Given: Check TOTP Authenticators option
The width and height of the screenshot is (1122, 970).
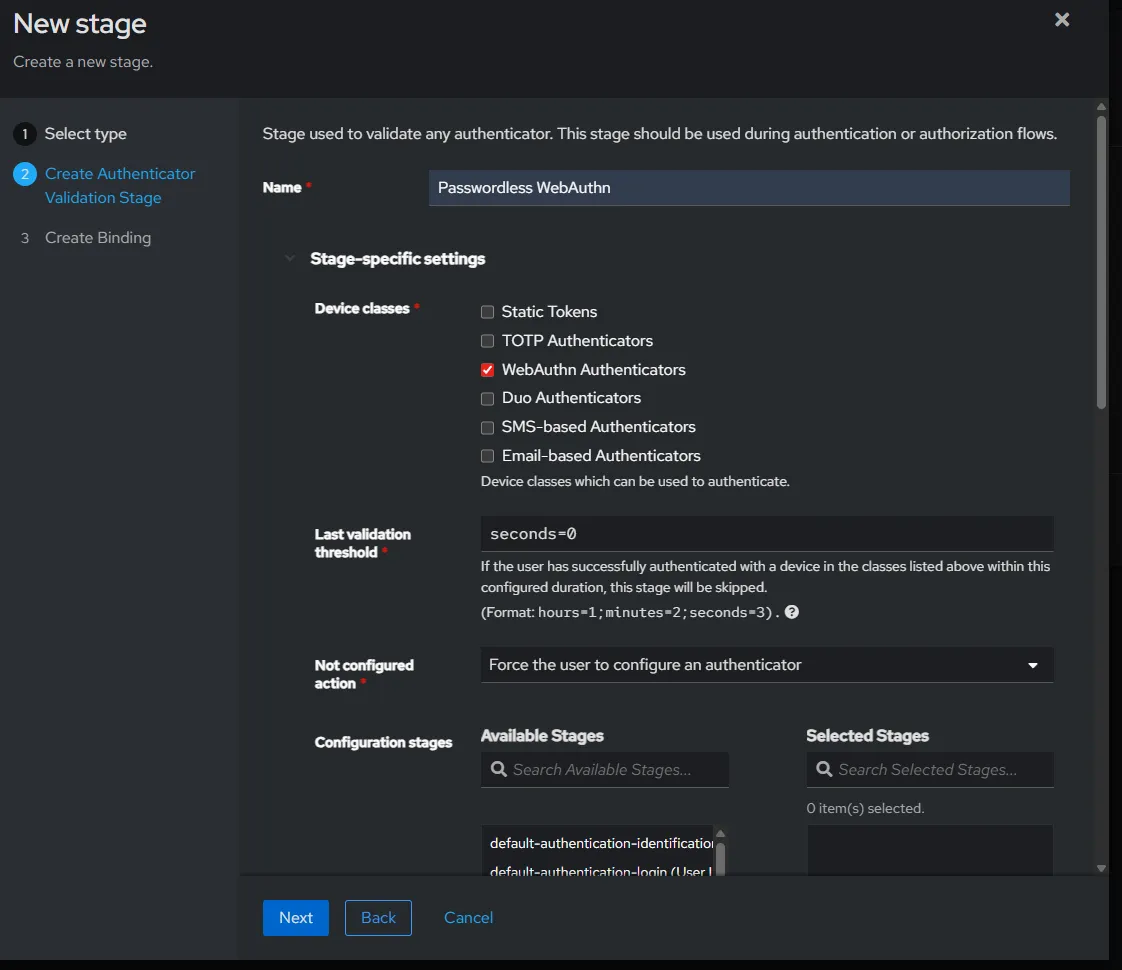Looking at the screenshot, I should coord(488,341).
